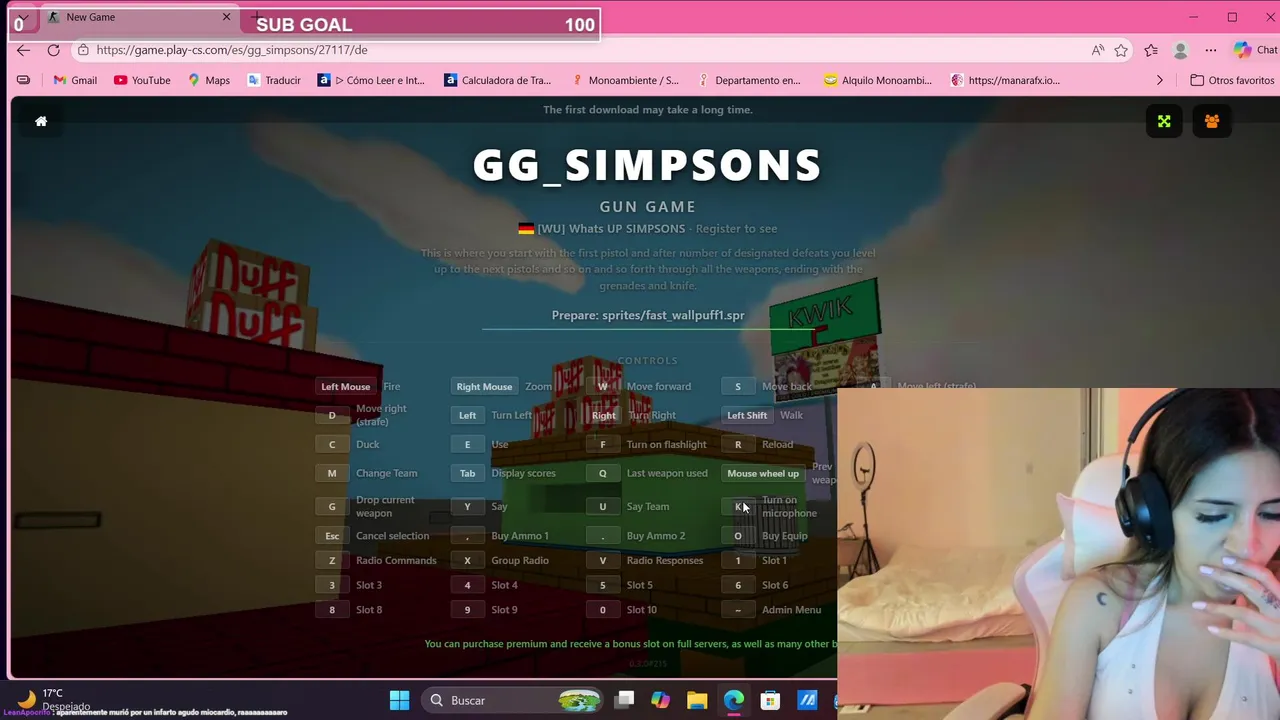Click the V key for Radio Responses
The image size is (1280, 720).
[x=602, y=561]
